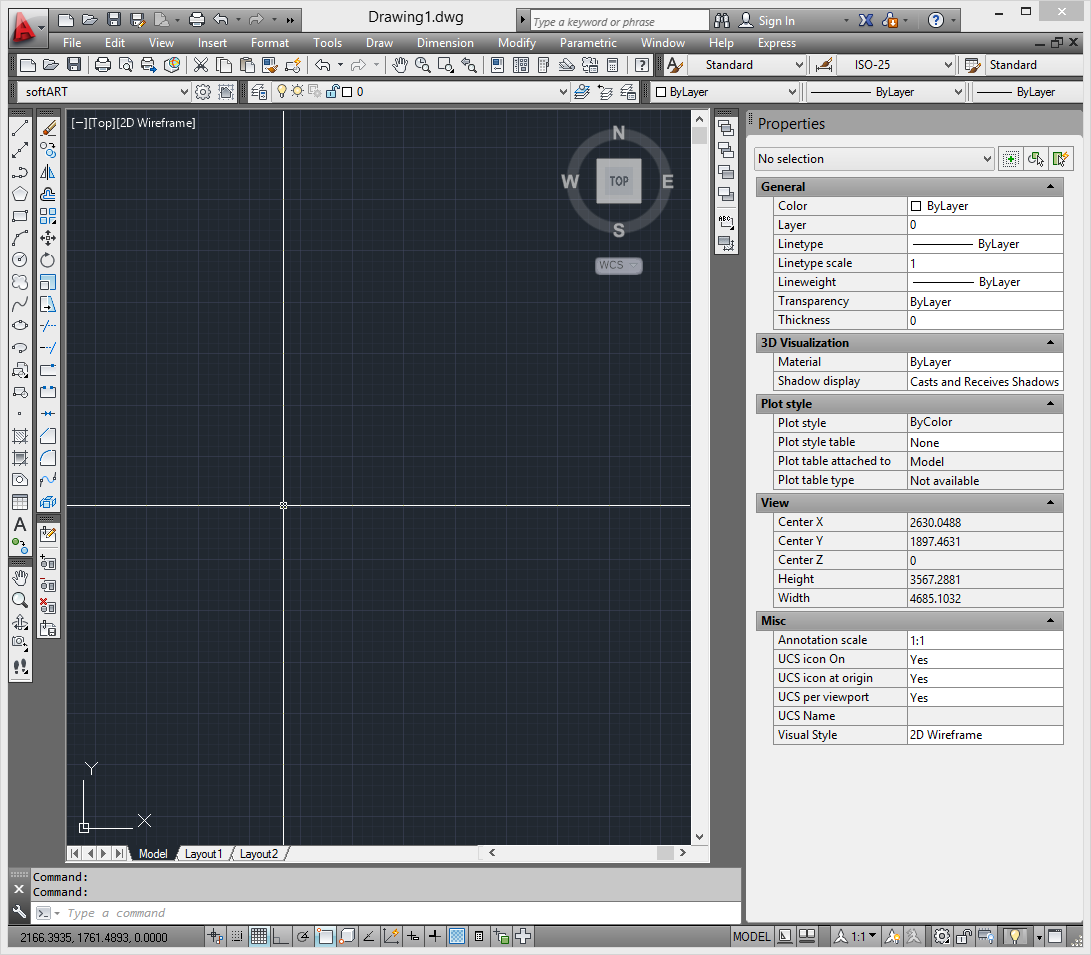Screen dimensions: 1091x955
Task: Select the Line draw tool
Action: pyautogui.click(x=20, y=128)
